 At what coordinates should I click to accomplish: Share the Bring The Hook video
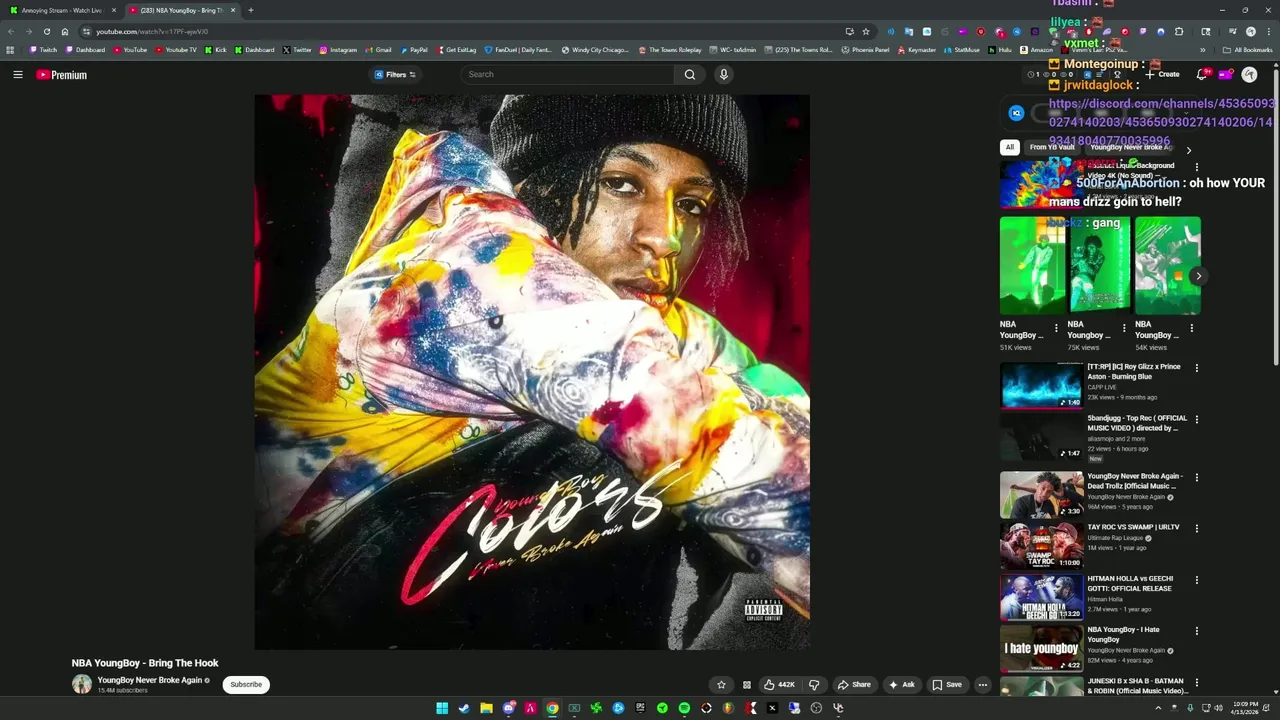(x=854, y=685)
